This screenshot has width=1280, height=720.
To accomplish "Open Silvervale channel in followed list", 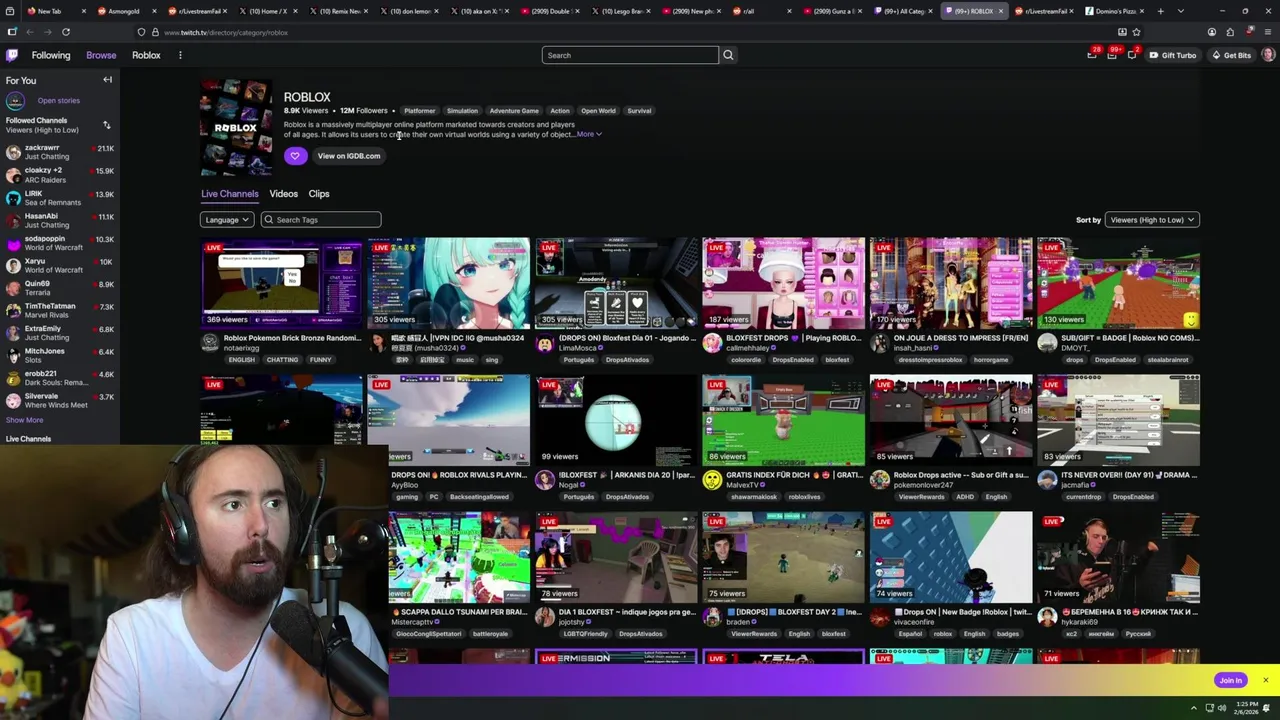I will tap(60, 400).
